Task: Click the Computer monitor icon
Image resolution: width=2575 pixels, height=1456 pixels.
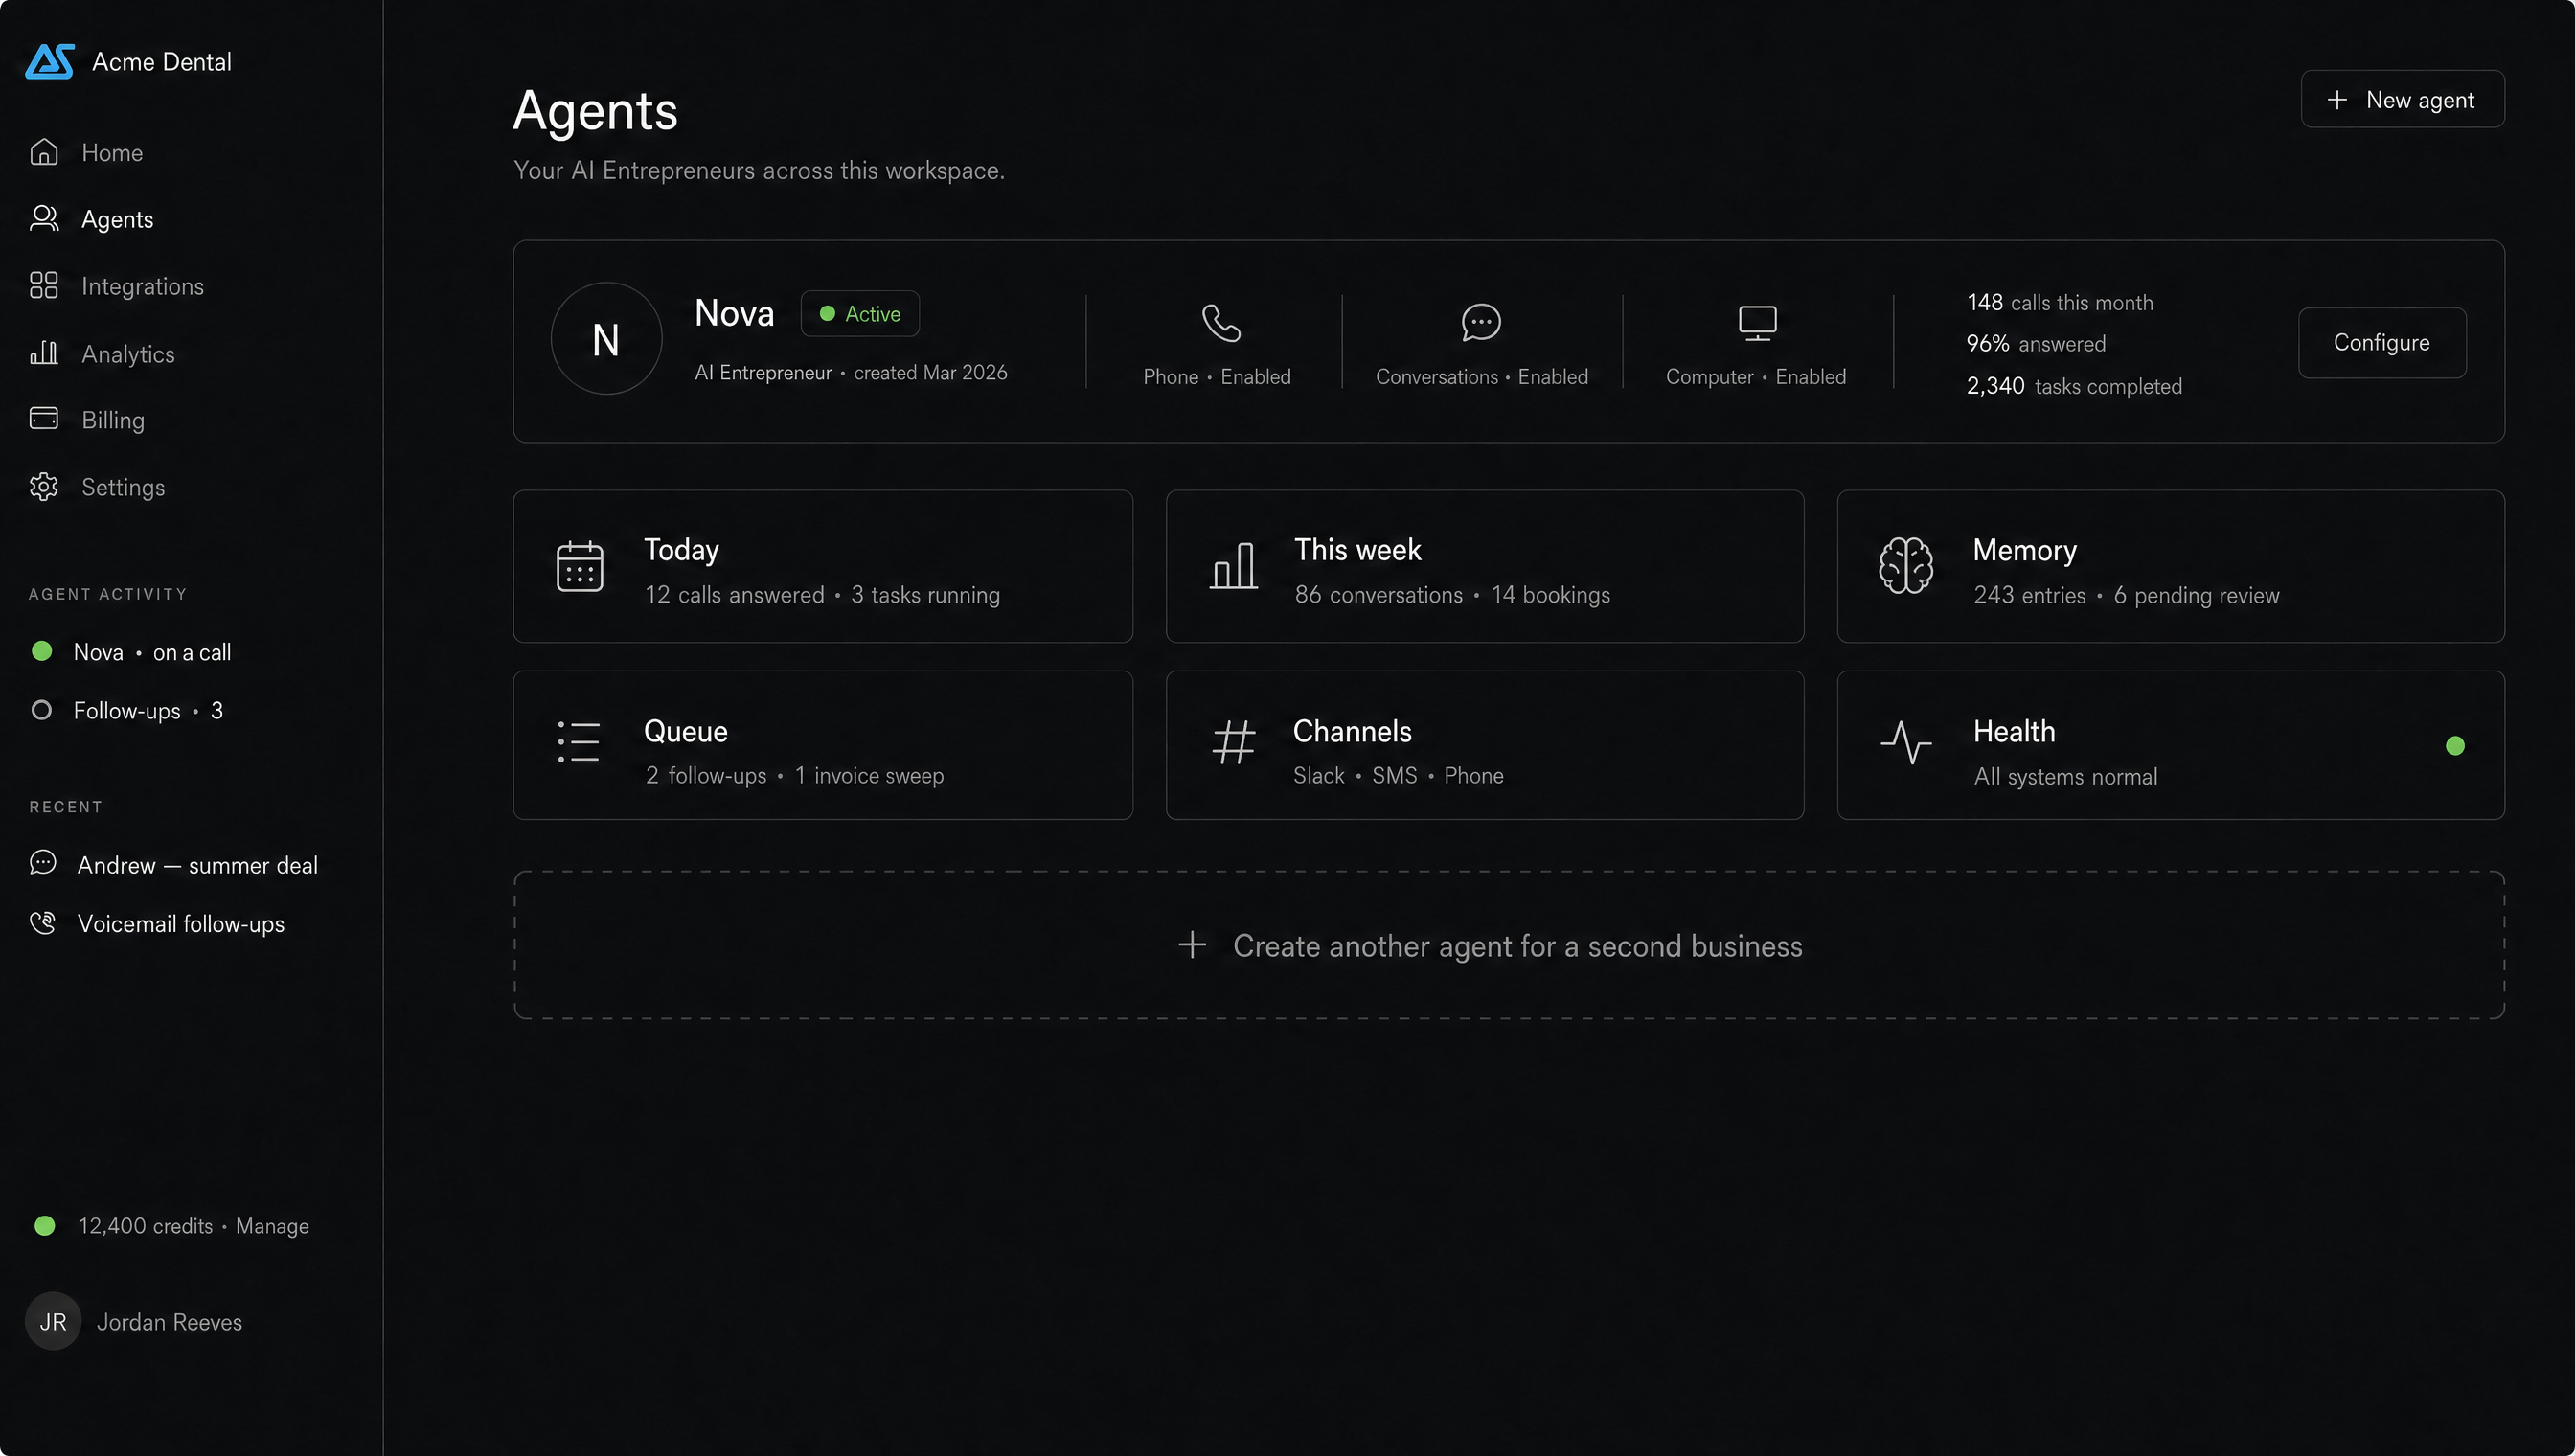Action: tap(1757, 323)
